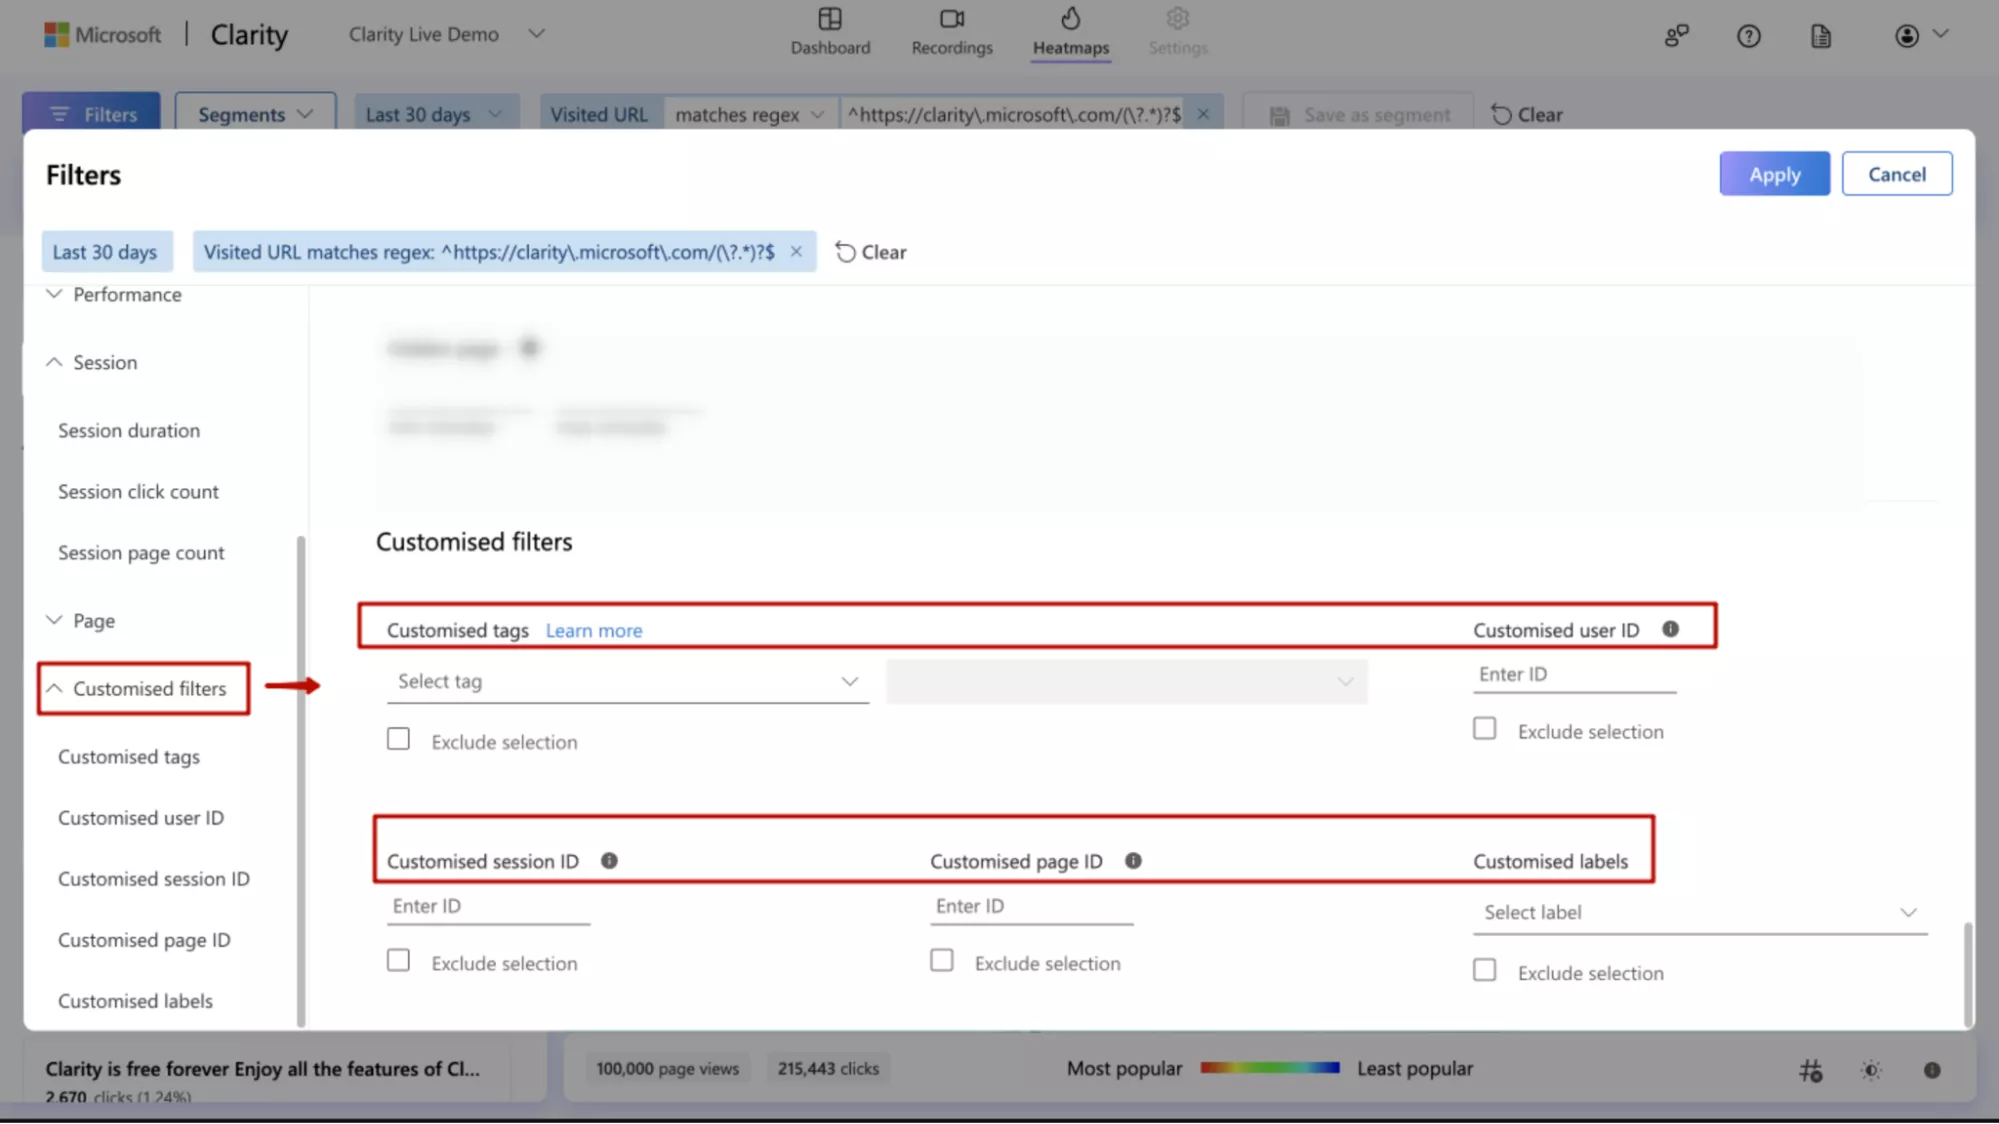The height and width of the screenshot is (1124, 1999).
Task: Toggle the grid overlay icon near the heatmap legend
Action: tap(1811, 1069)
